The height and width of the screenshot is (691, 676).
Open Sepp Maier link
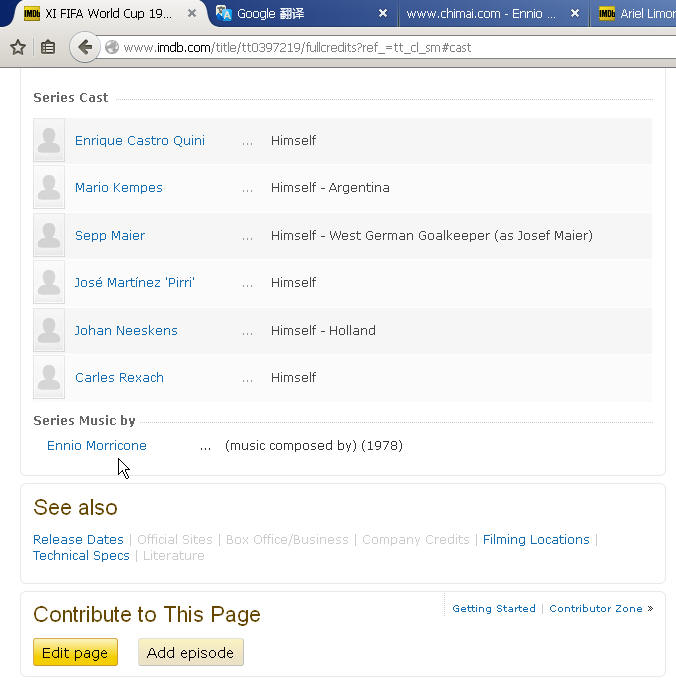point(110,235)
